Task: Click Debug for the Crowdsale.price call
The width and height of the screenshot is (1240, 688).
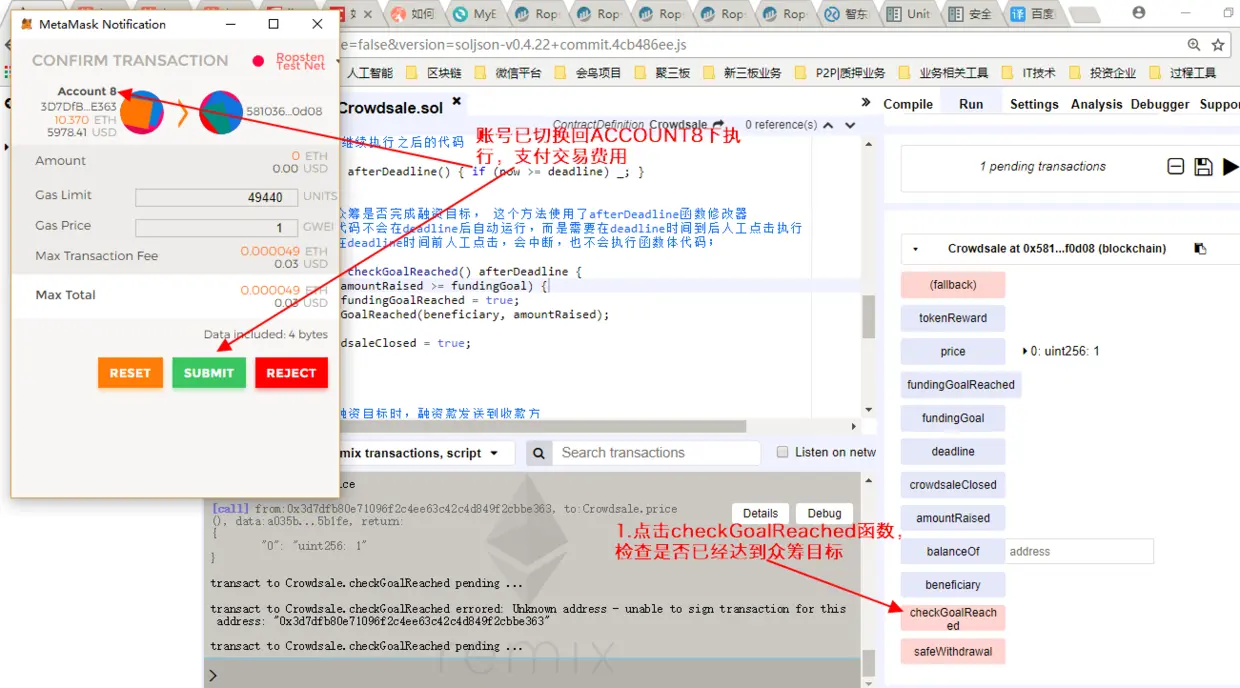Action: pyautogui.click(x=824, y=513)
